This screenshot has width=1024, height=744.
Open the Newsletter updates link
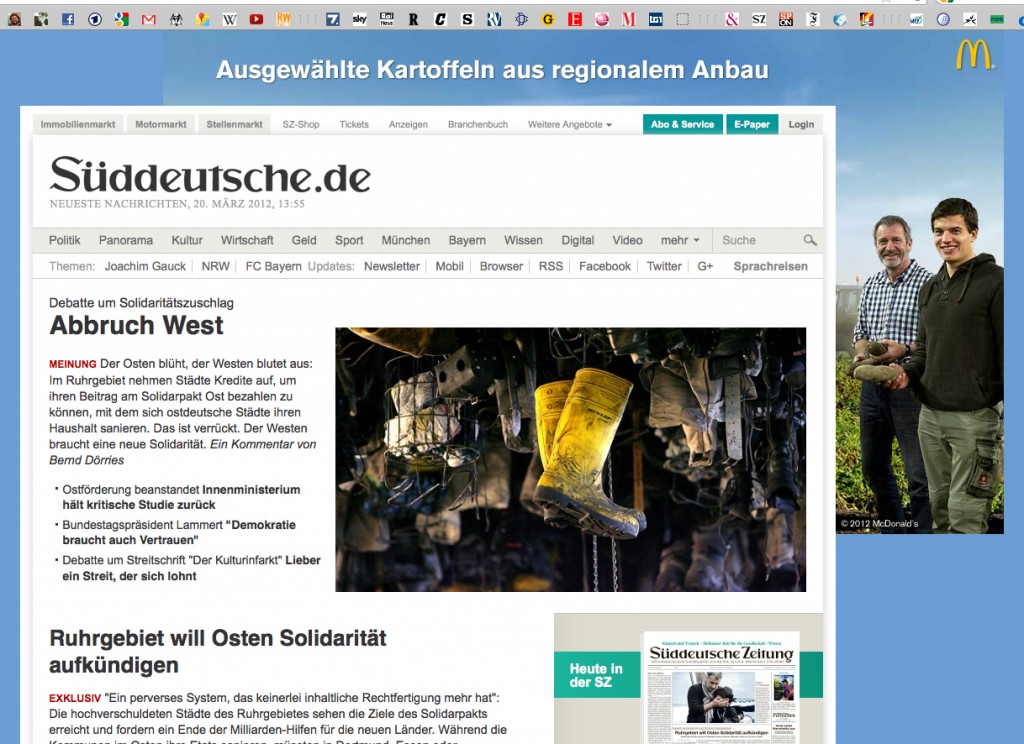tap(392, 267)
